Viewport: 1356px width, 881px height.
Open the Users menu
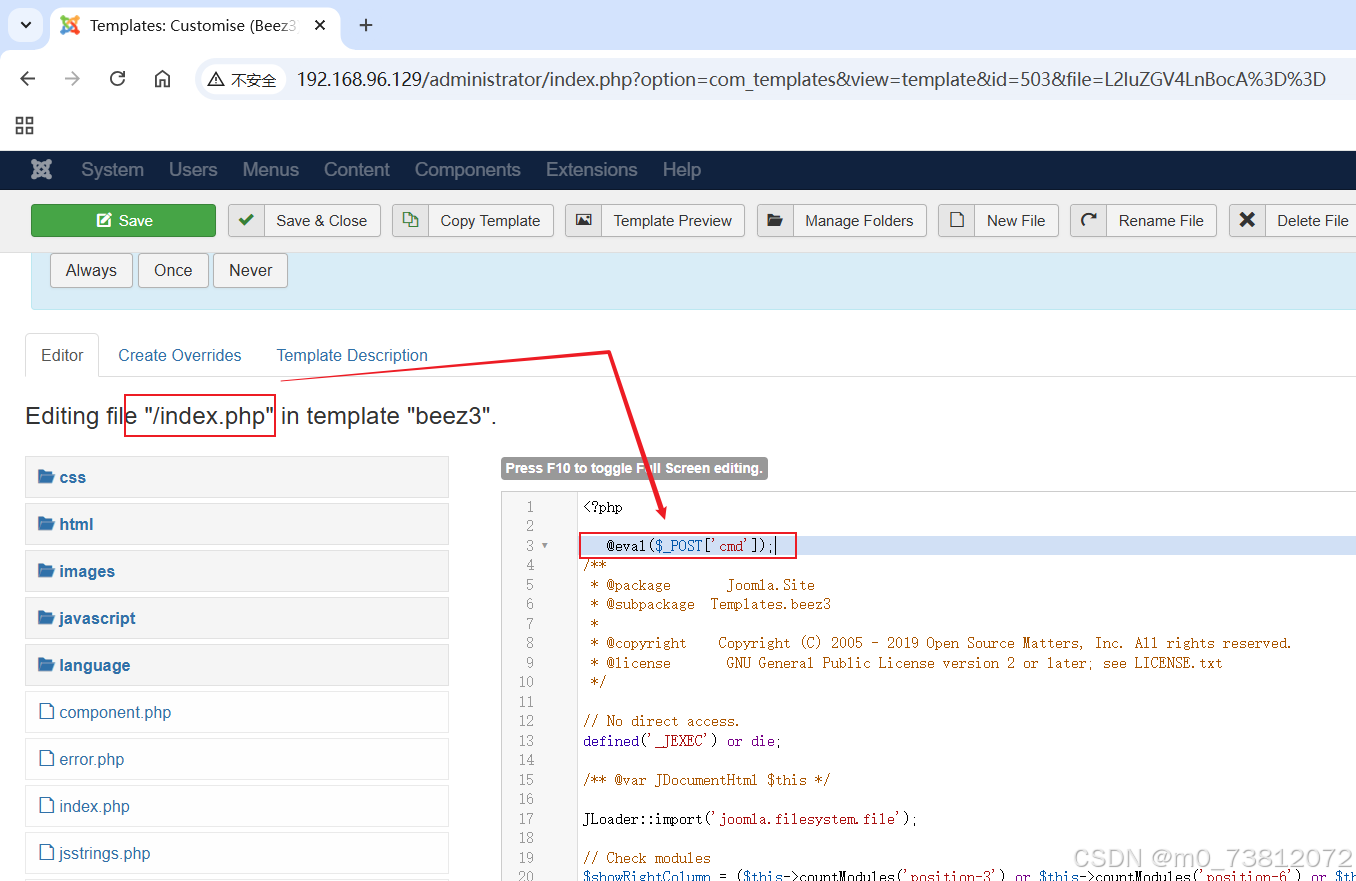click(193, 169)
